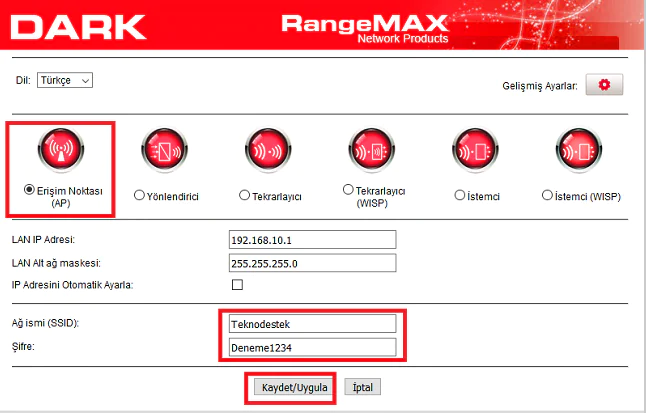Click the Yönlendirici router mode icon
Image resolution: width=646 pixels, height=413 pixels.
point(164,150)
